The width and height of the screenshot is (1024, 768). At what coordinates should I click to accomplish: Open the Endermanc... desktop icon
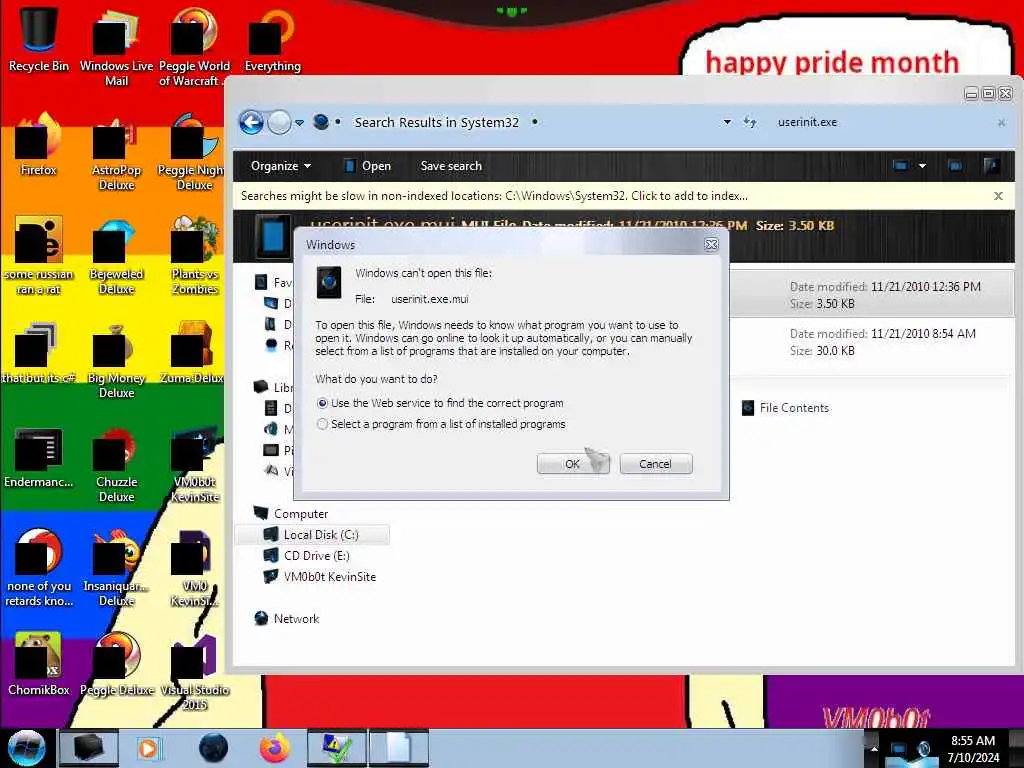(39, 457)
